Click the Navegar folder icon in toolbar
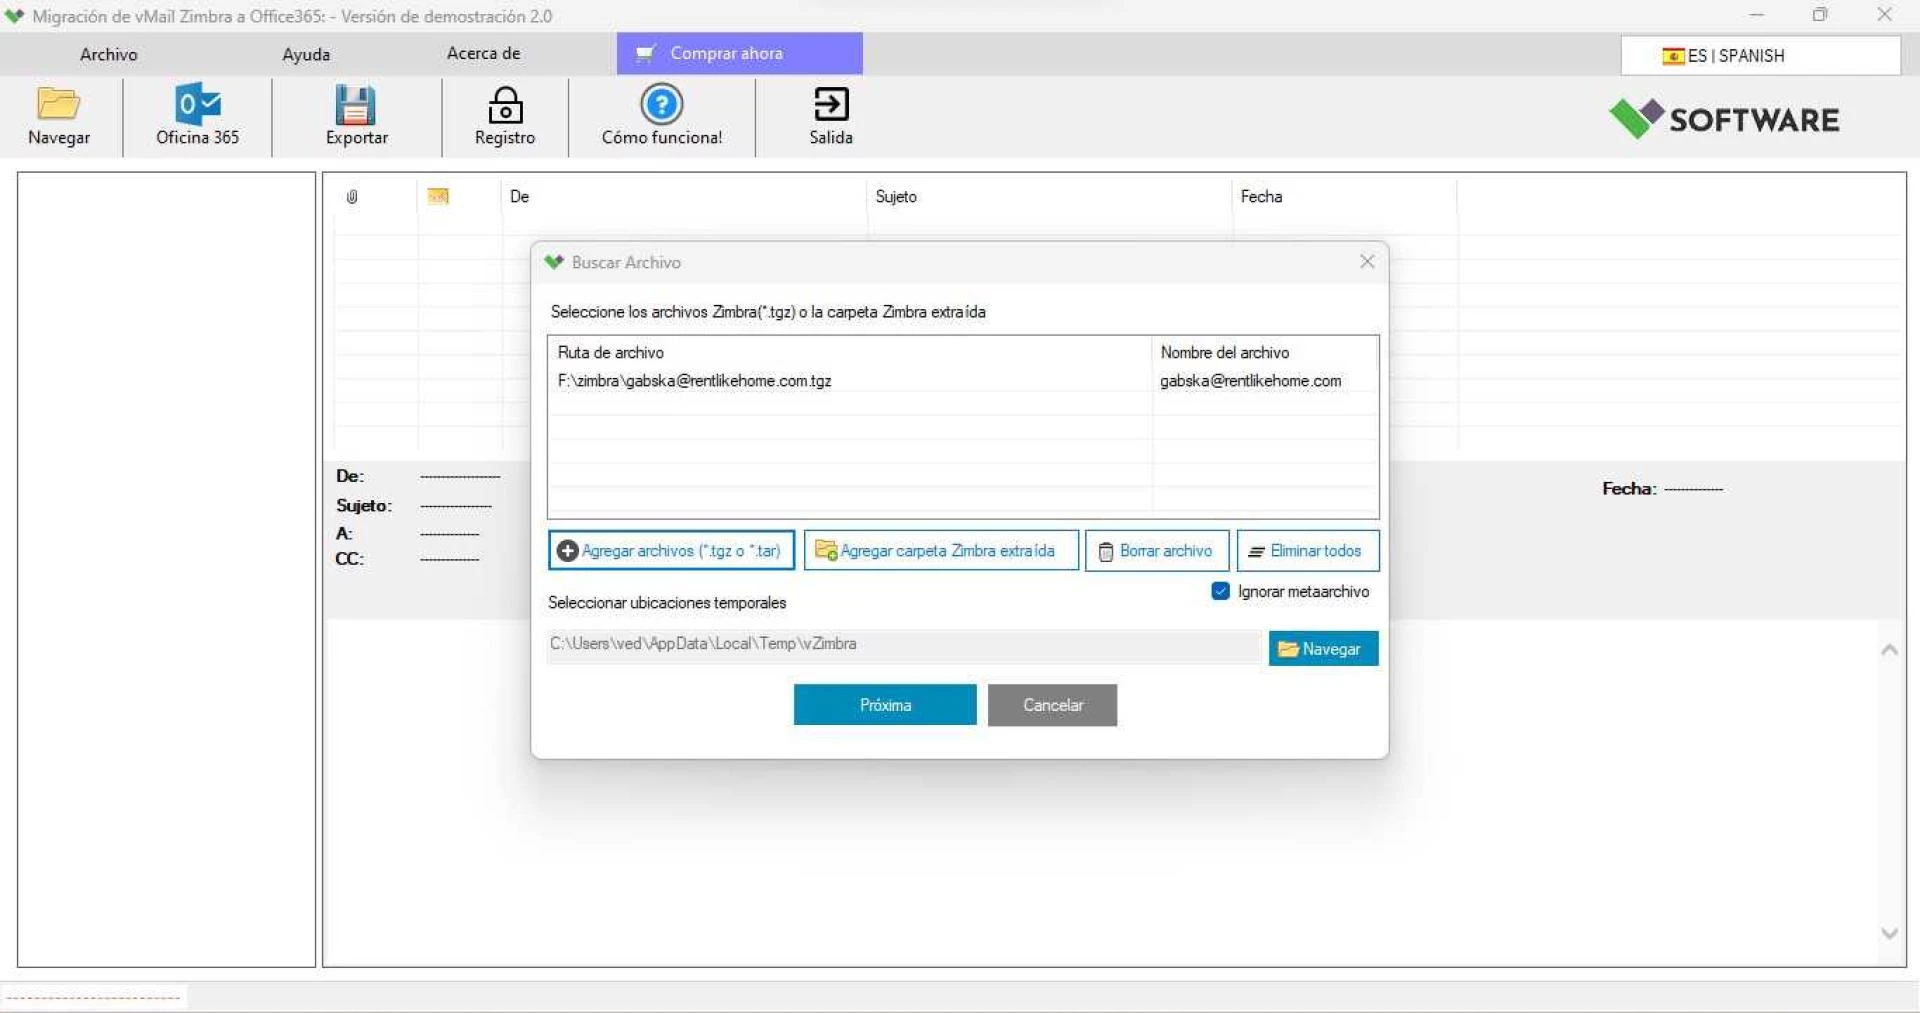The width and height of the screenshot is (1920, 1013). (x=59, y=105)
